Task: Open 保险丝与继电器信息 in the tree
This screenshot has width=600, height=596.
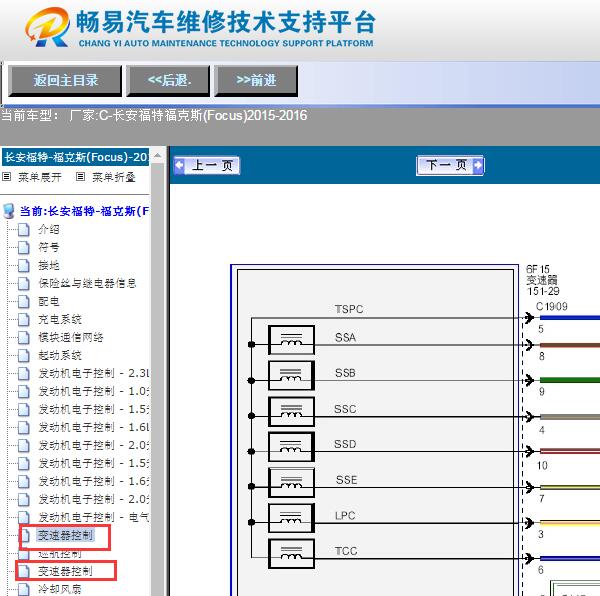Action: pos(87,283)
